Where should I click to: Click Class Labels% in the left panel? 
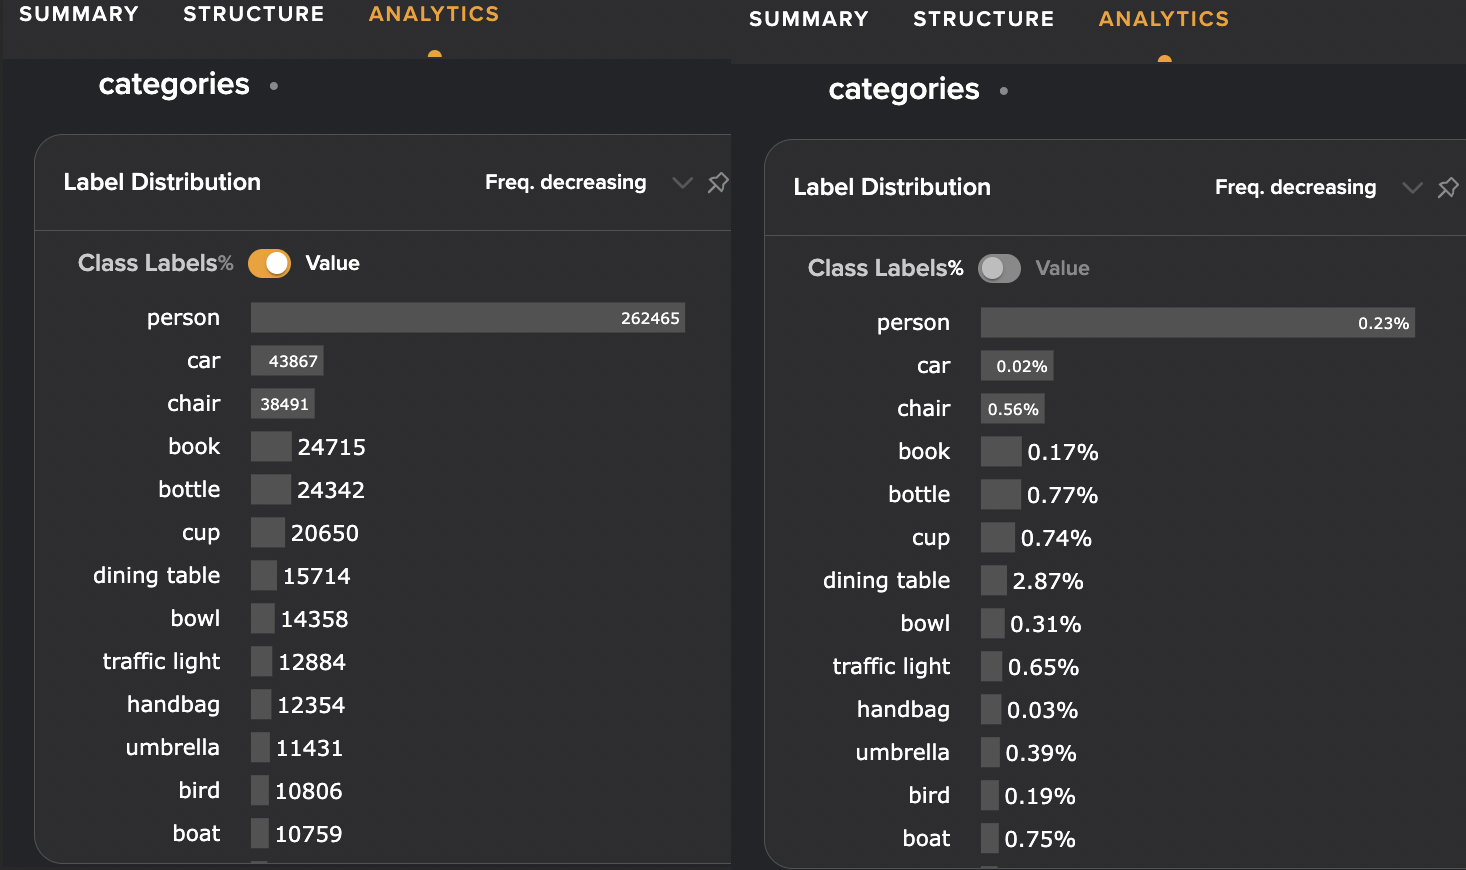pos(155,263)
